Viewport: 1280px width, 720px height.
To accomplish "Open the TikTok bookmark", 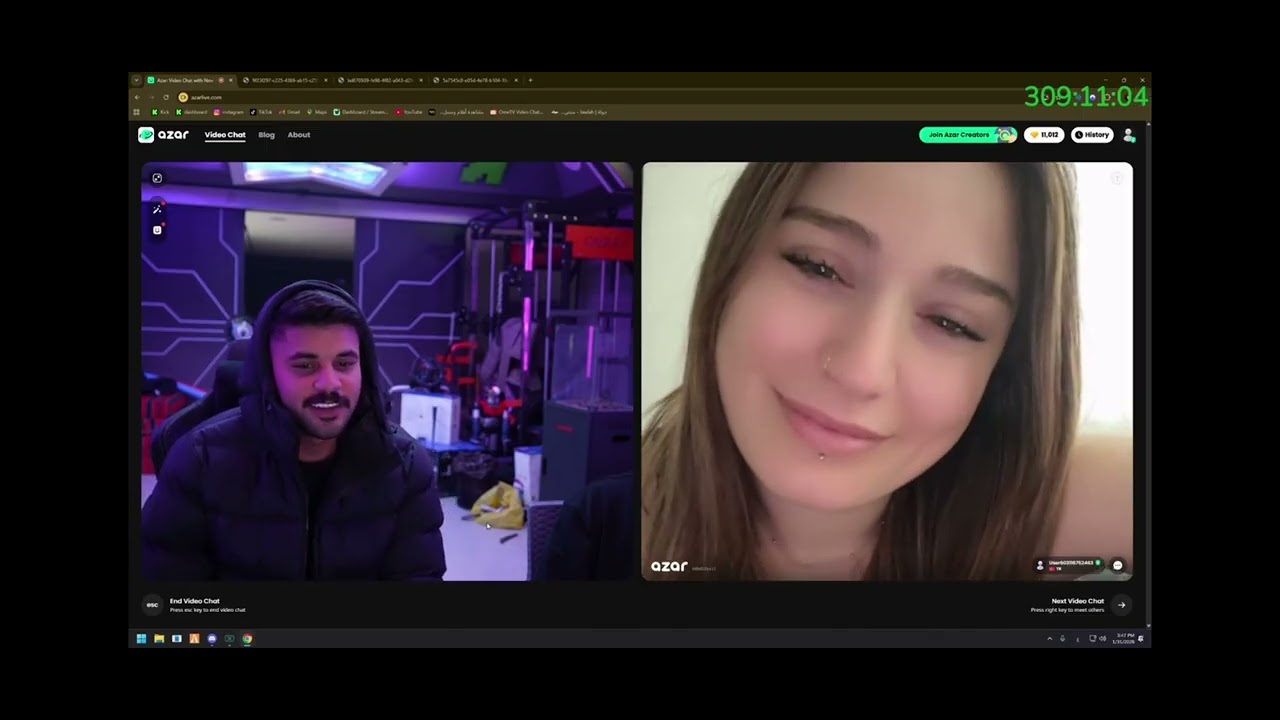I will point(262,112).
